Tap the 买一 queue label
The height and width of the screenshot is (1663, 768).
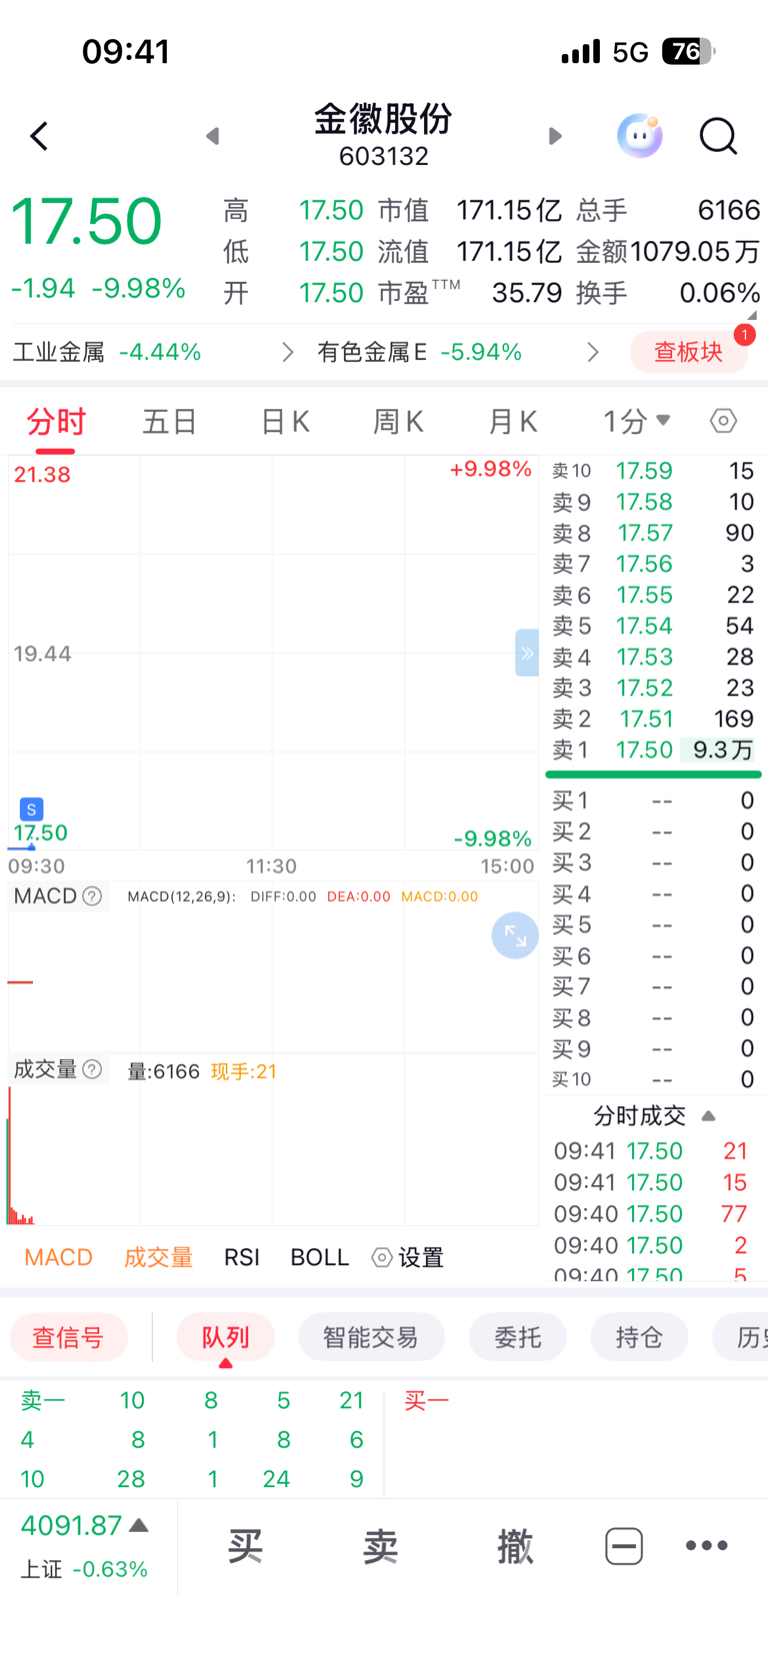[x=426, y=1400]
